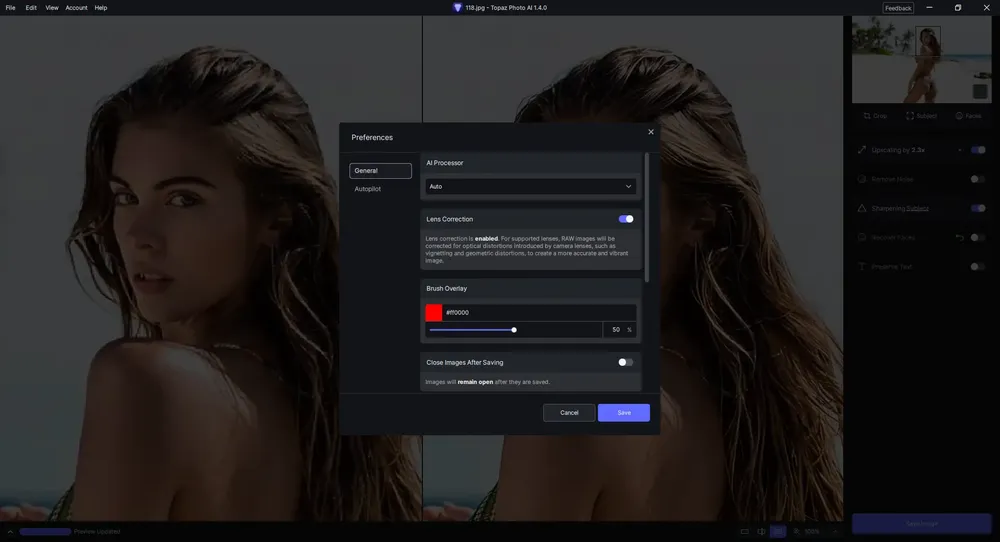Viewport: 1000px width, 542px height.
Task: Open the File menu
Action: pos(10,8)
